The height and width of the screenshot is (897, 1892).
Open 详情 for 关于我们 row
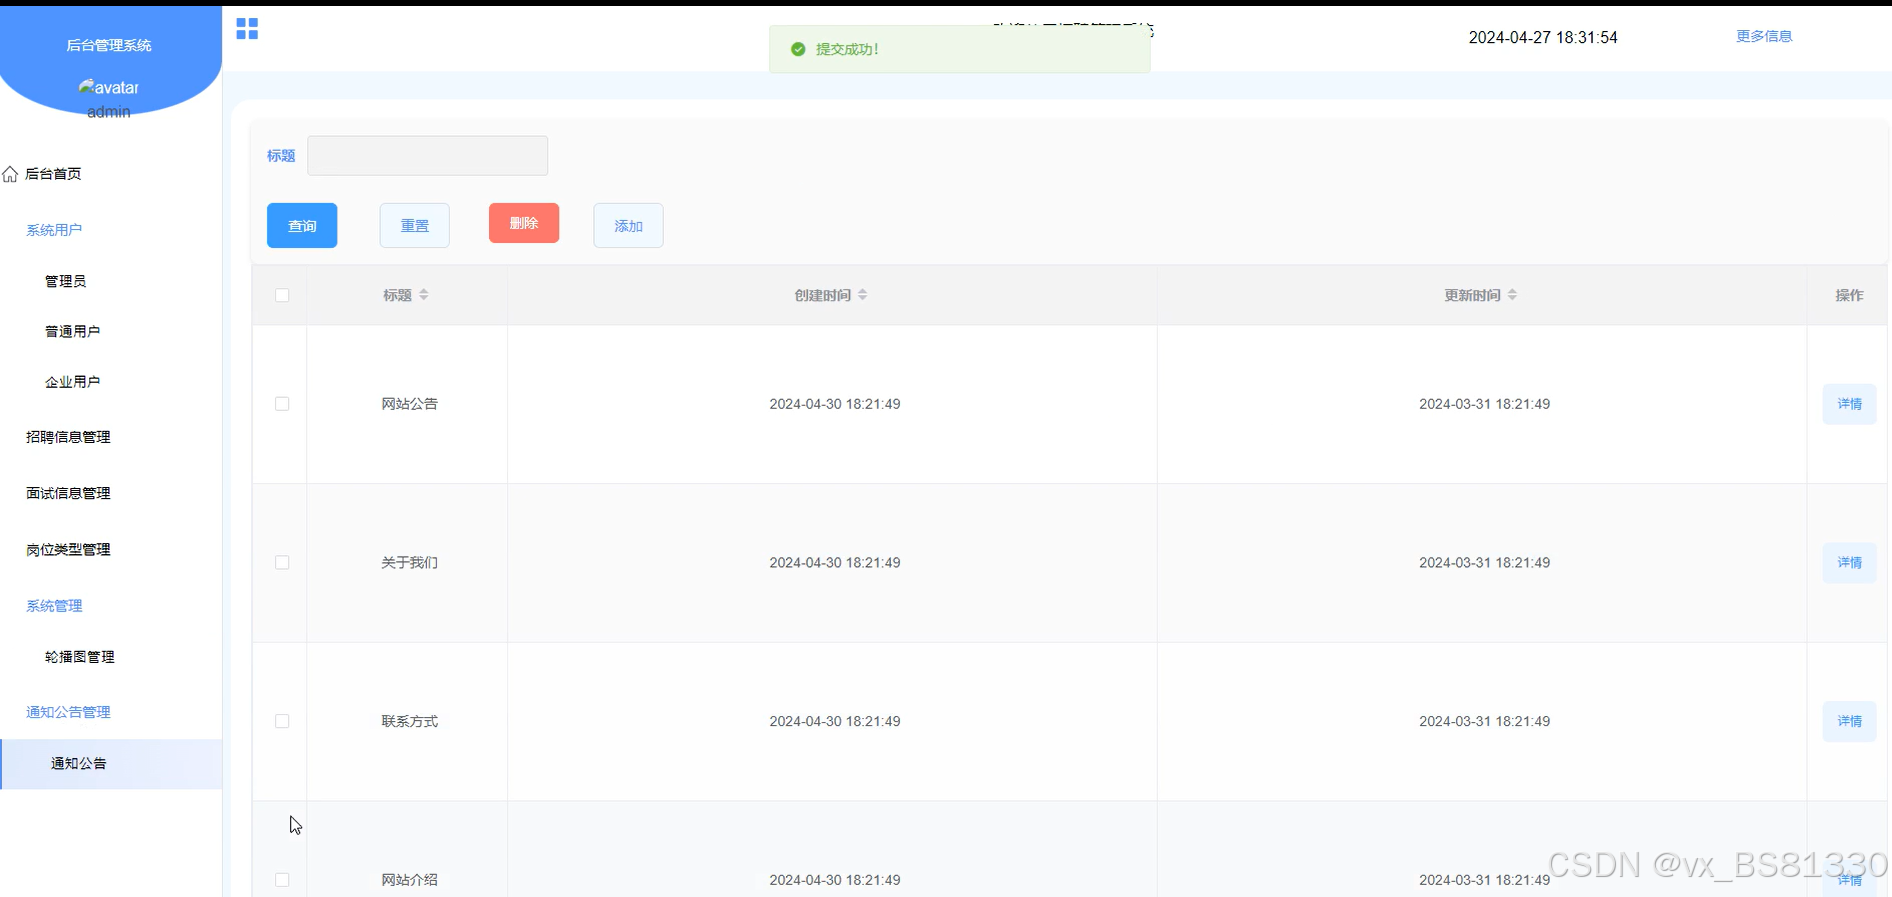[x=1849, y=563]
